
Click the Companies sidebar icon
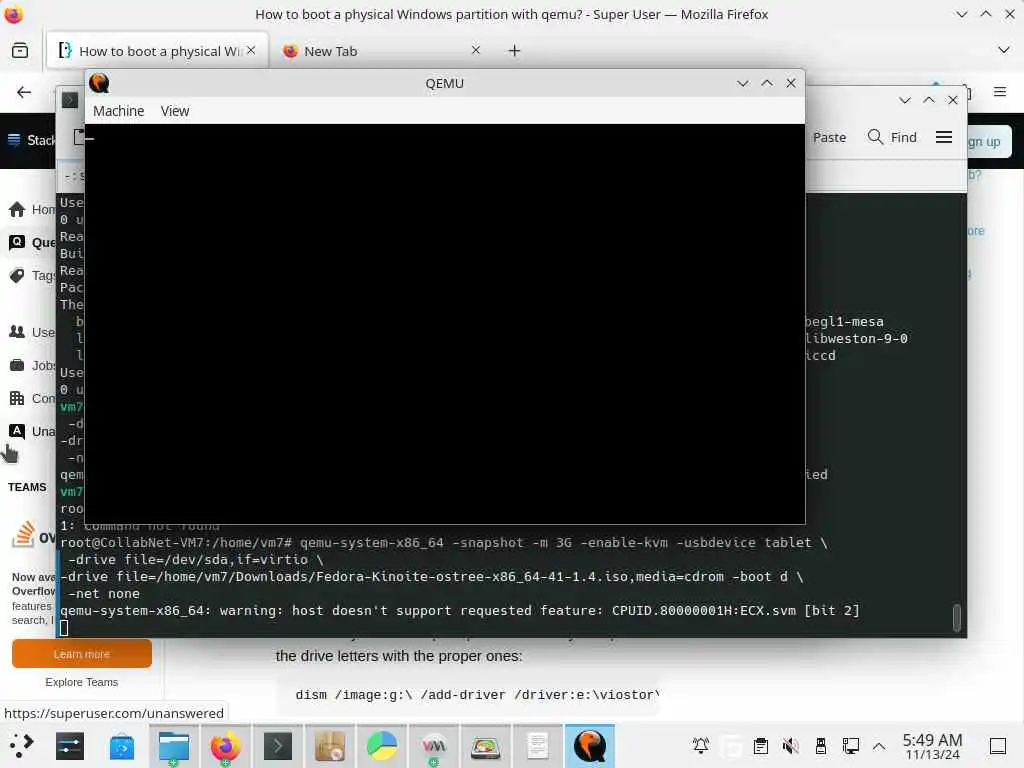[17, 398]
